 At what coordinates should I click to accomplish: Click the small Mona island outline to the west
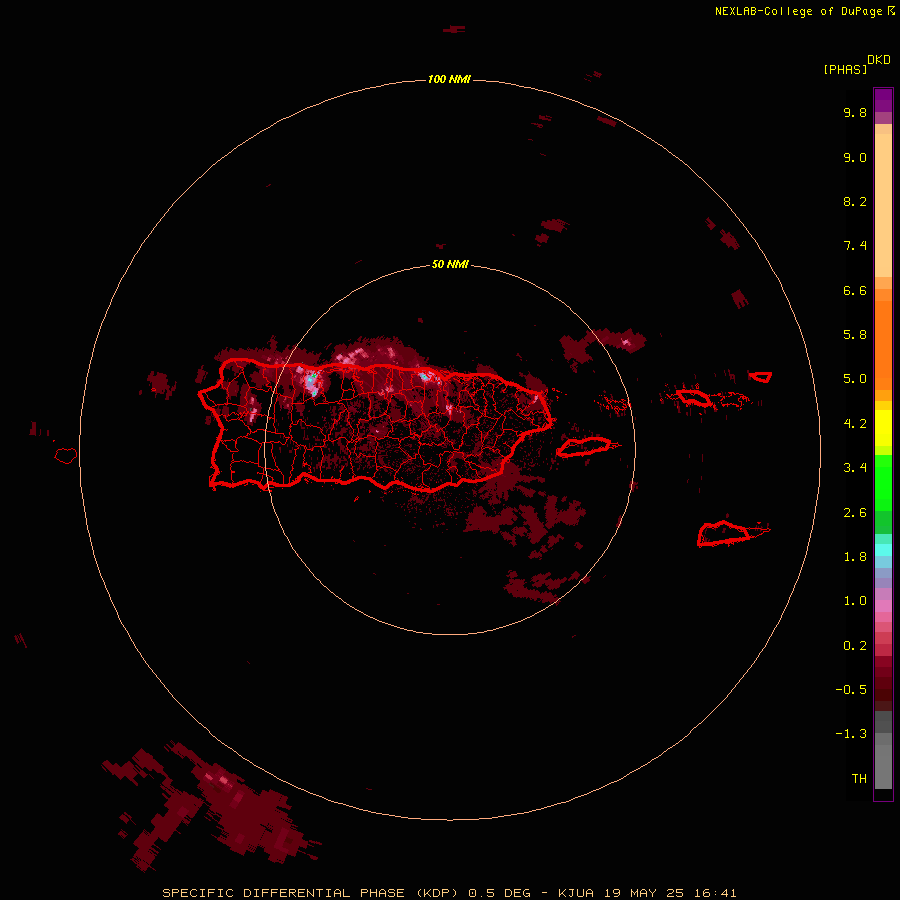(66, 456)
